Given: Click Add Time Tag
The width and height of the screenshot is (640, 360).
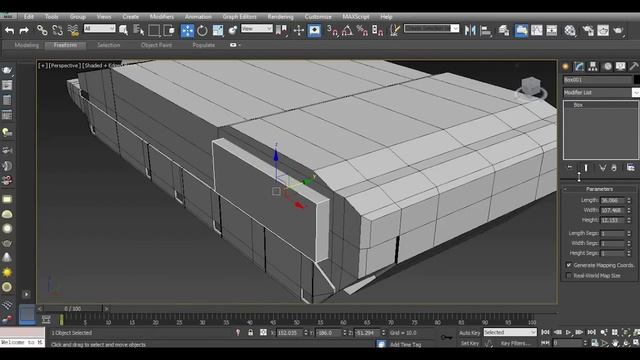Looking at the screenshot, I should 405,344.
